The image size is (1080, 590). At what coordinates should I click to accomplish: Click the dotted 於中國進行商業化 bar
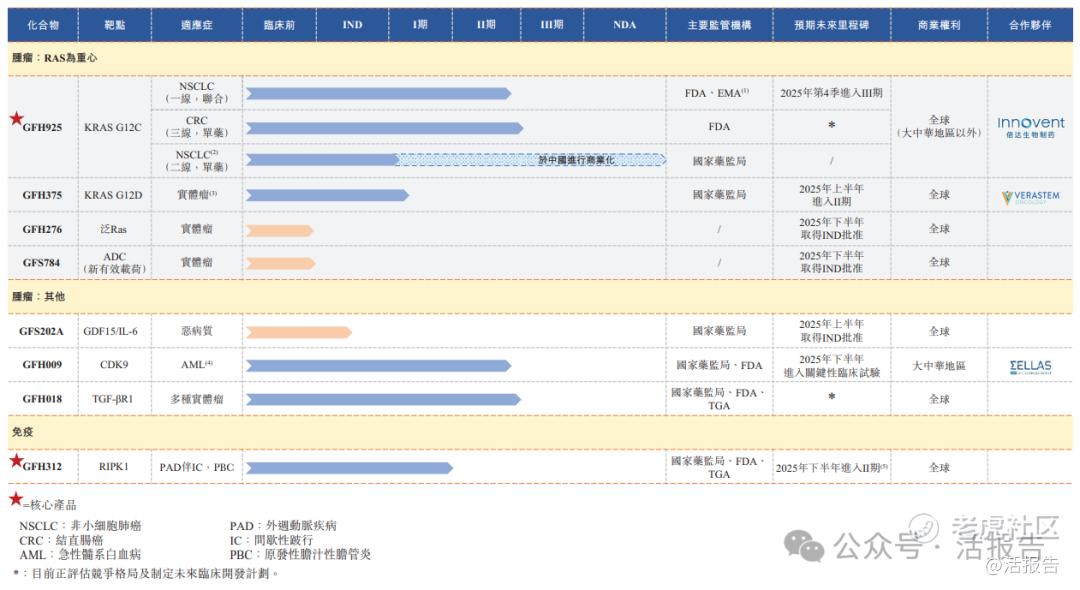point(532,160)
